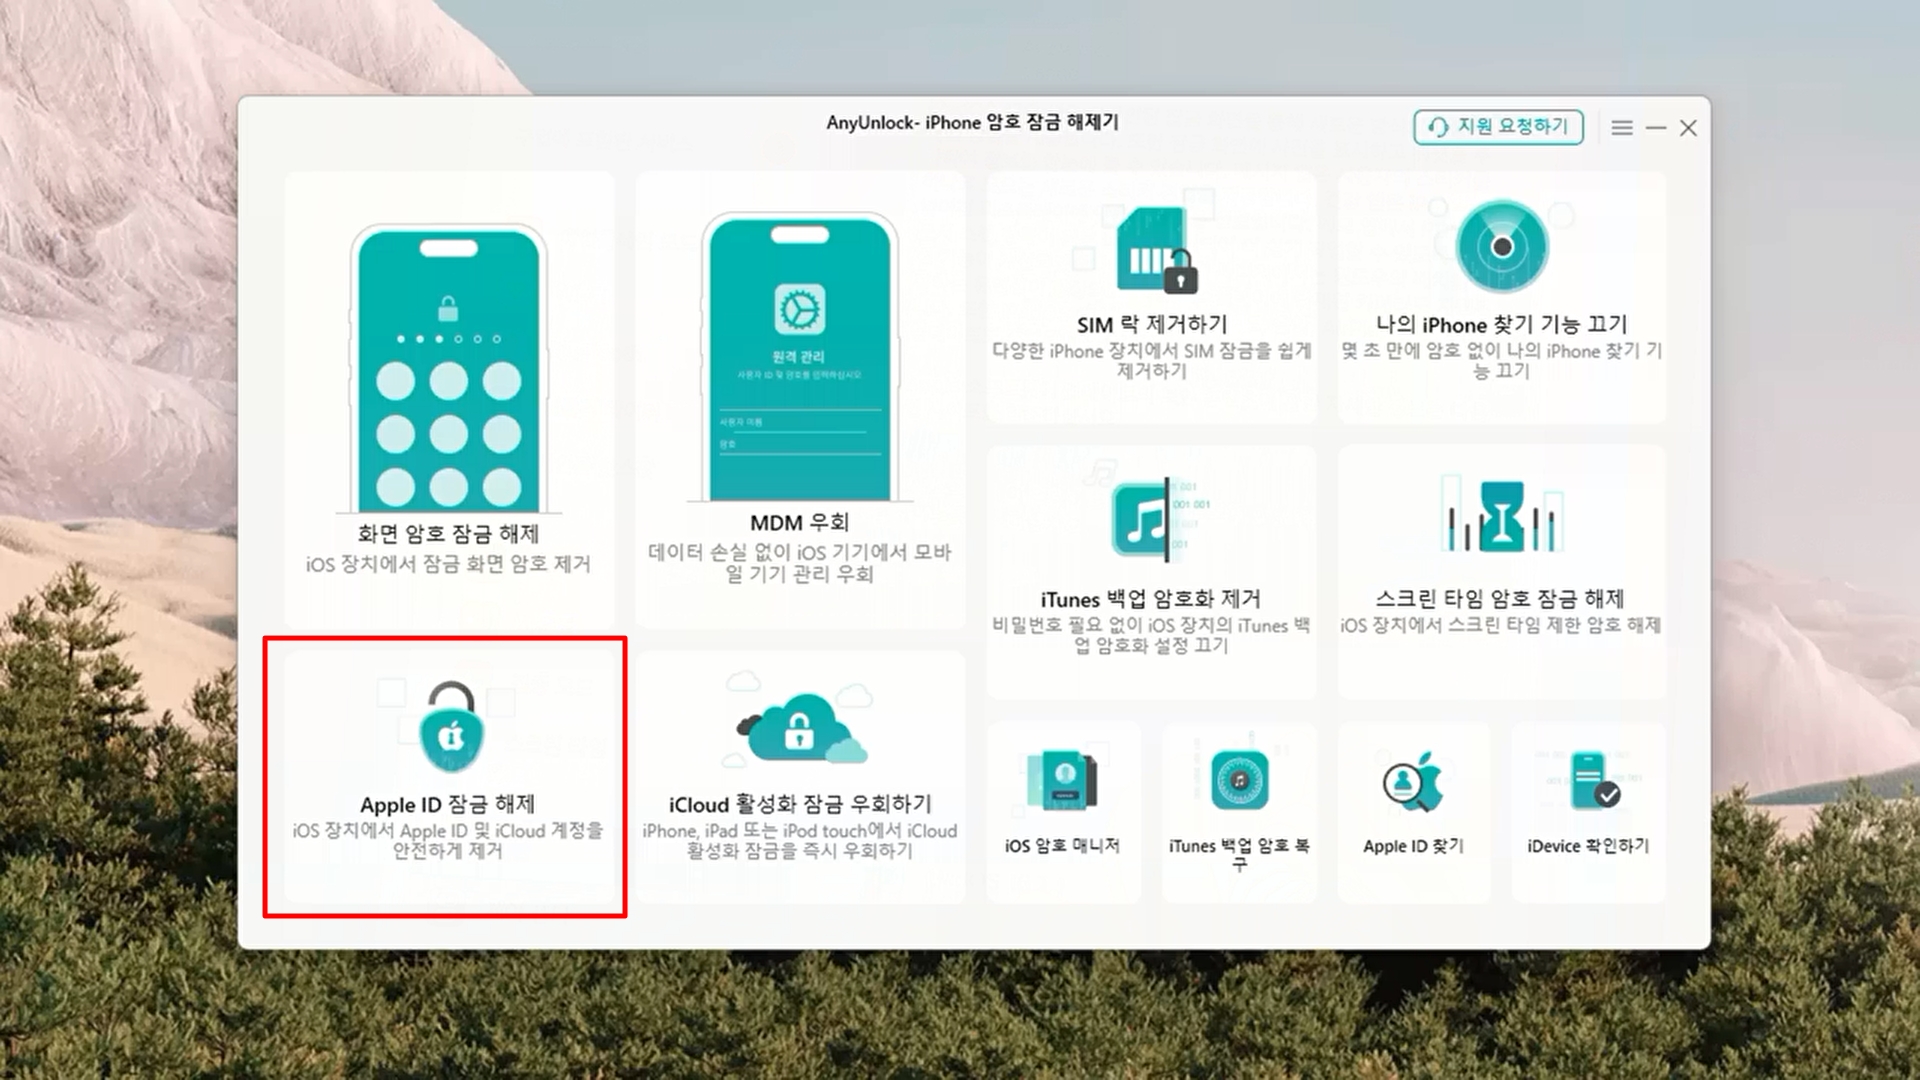Image resolution: width=1920 pixels, height=1080 pixels.
Task: Open the hamburger menu in title bar
Action: [1622, 128]
